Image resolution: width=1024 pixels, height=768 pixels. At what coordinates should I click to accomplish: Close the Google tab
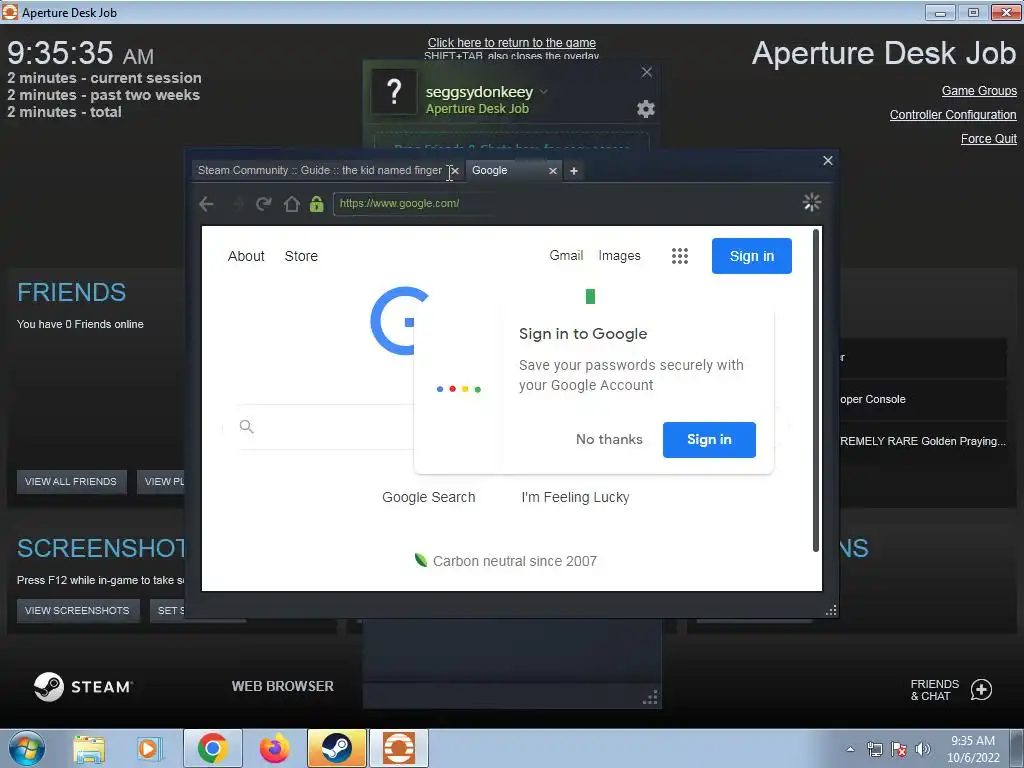[x=553, y=171]
